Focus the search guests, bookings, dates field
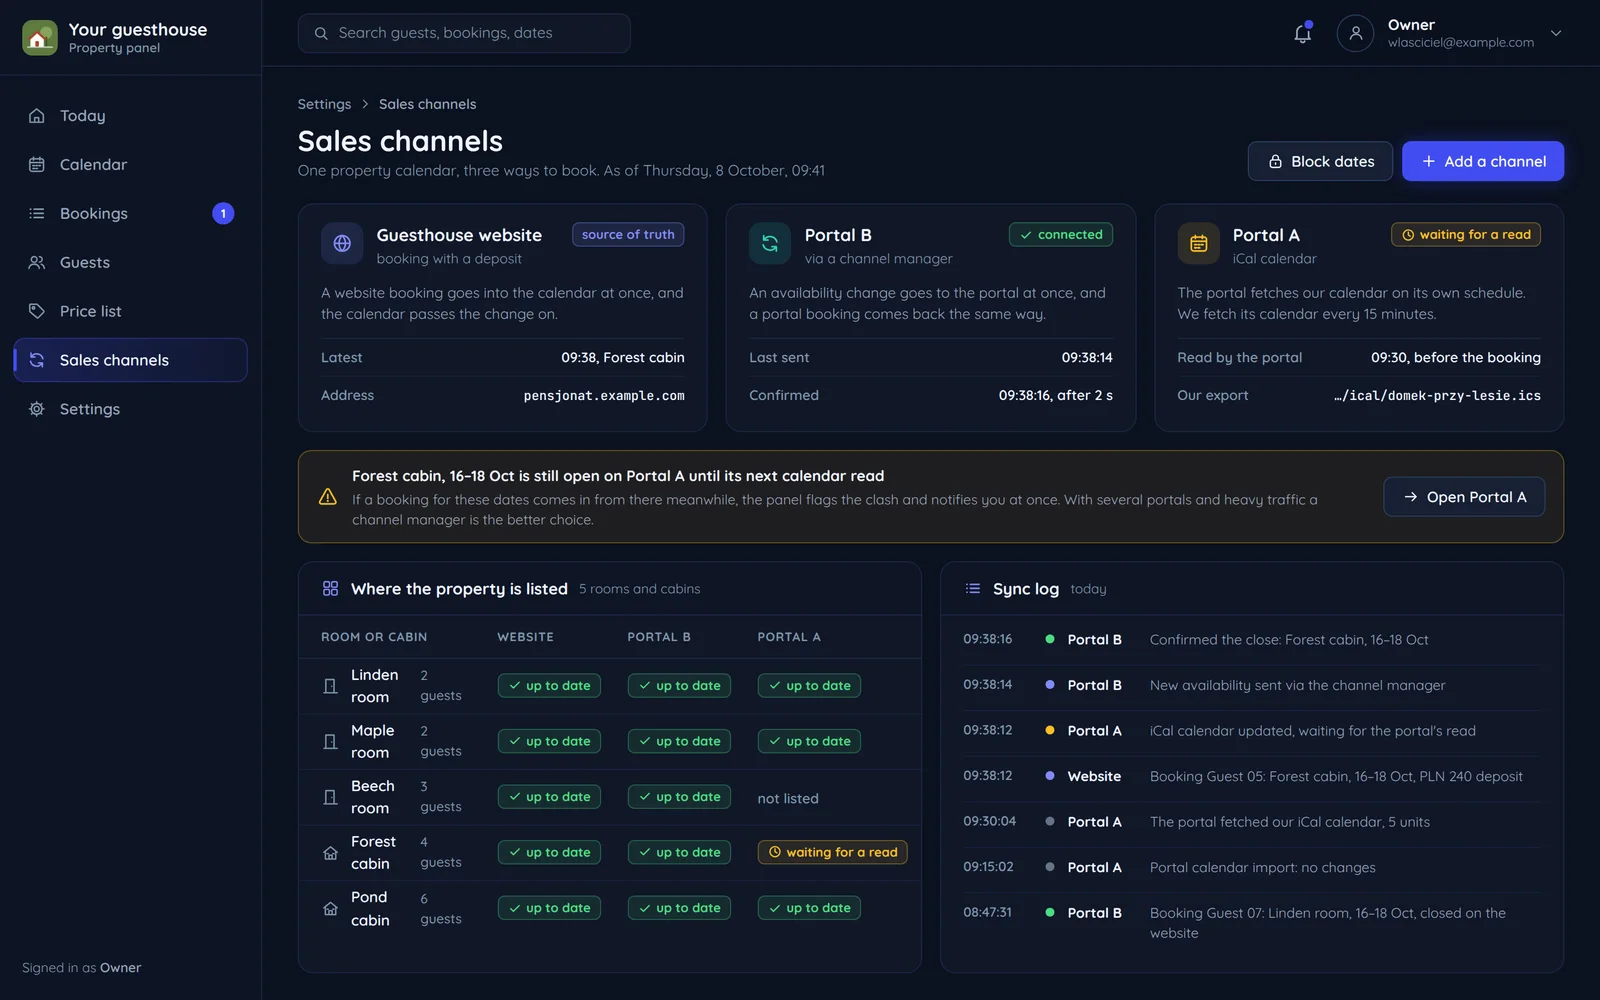Viewport: 1600px width, 1000px height. [464, 33]
